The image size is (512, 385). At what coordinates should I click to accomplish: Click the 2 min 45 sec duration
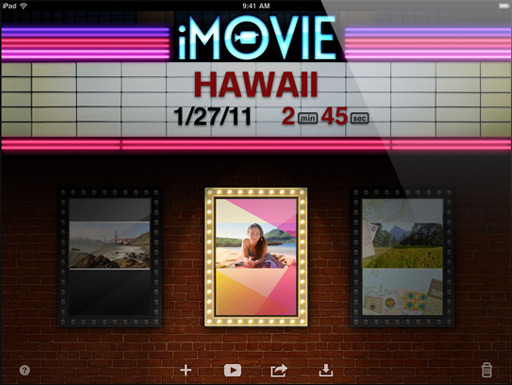tap(325, 116)
